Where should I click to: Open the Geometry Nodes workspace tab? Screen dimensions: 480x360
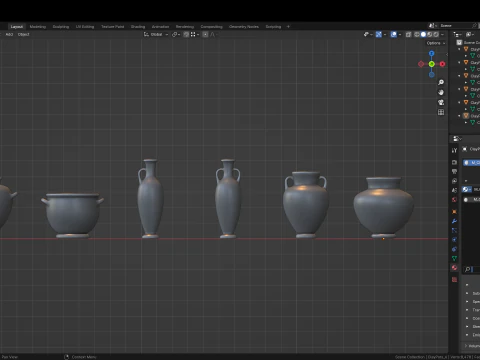point(244,27)
